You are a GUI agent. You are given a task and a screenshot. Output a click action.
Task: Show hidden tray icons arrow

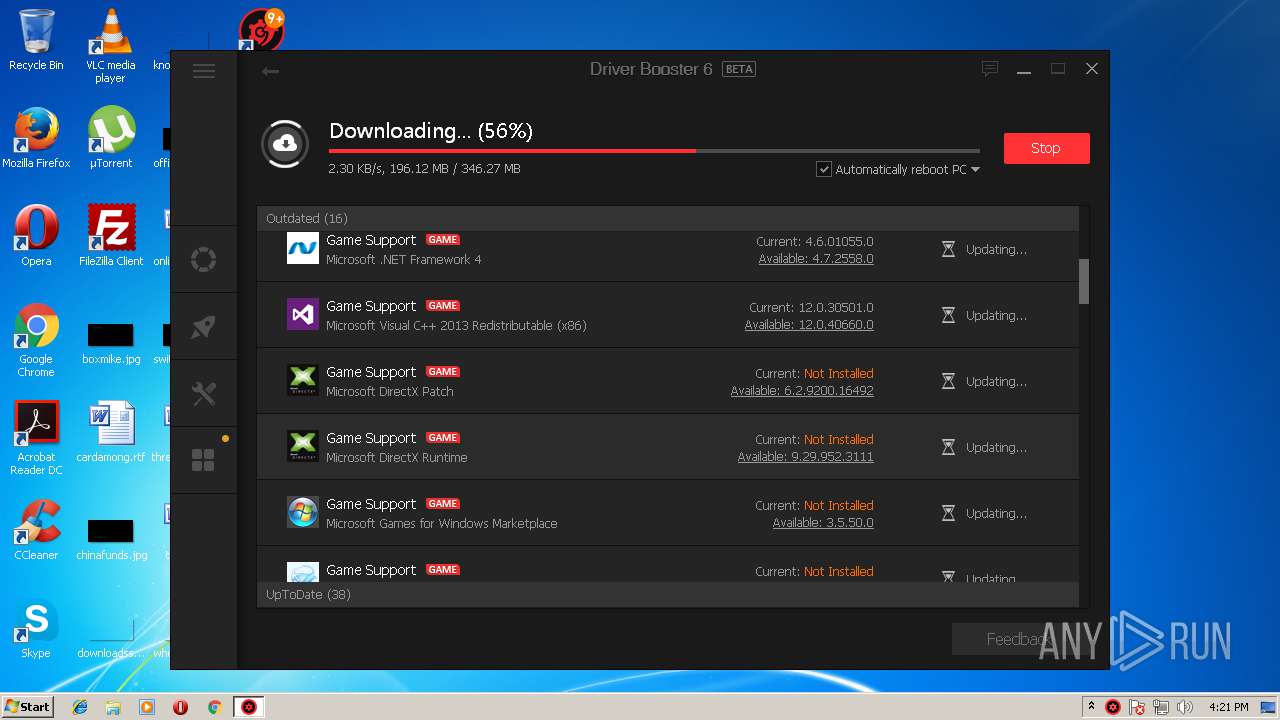(1091, 707)
